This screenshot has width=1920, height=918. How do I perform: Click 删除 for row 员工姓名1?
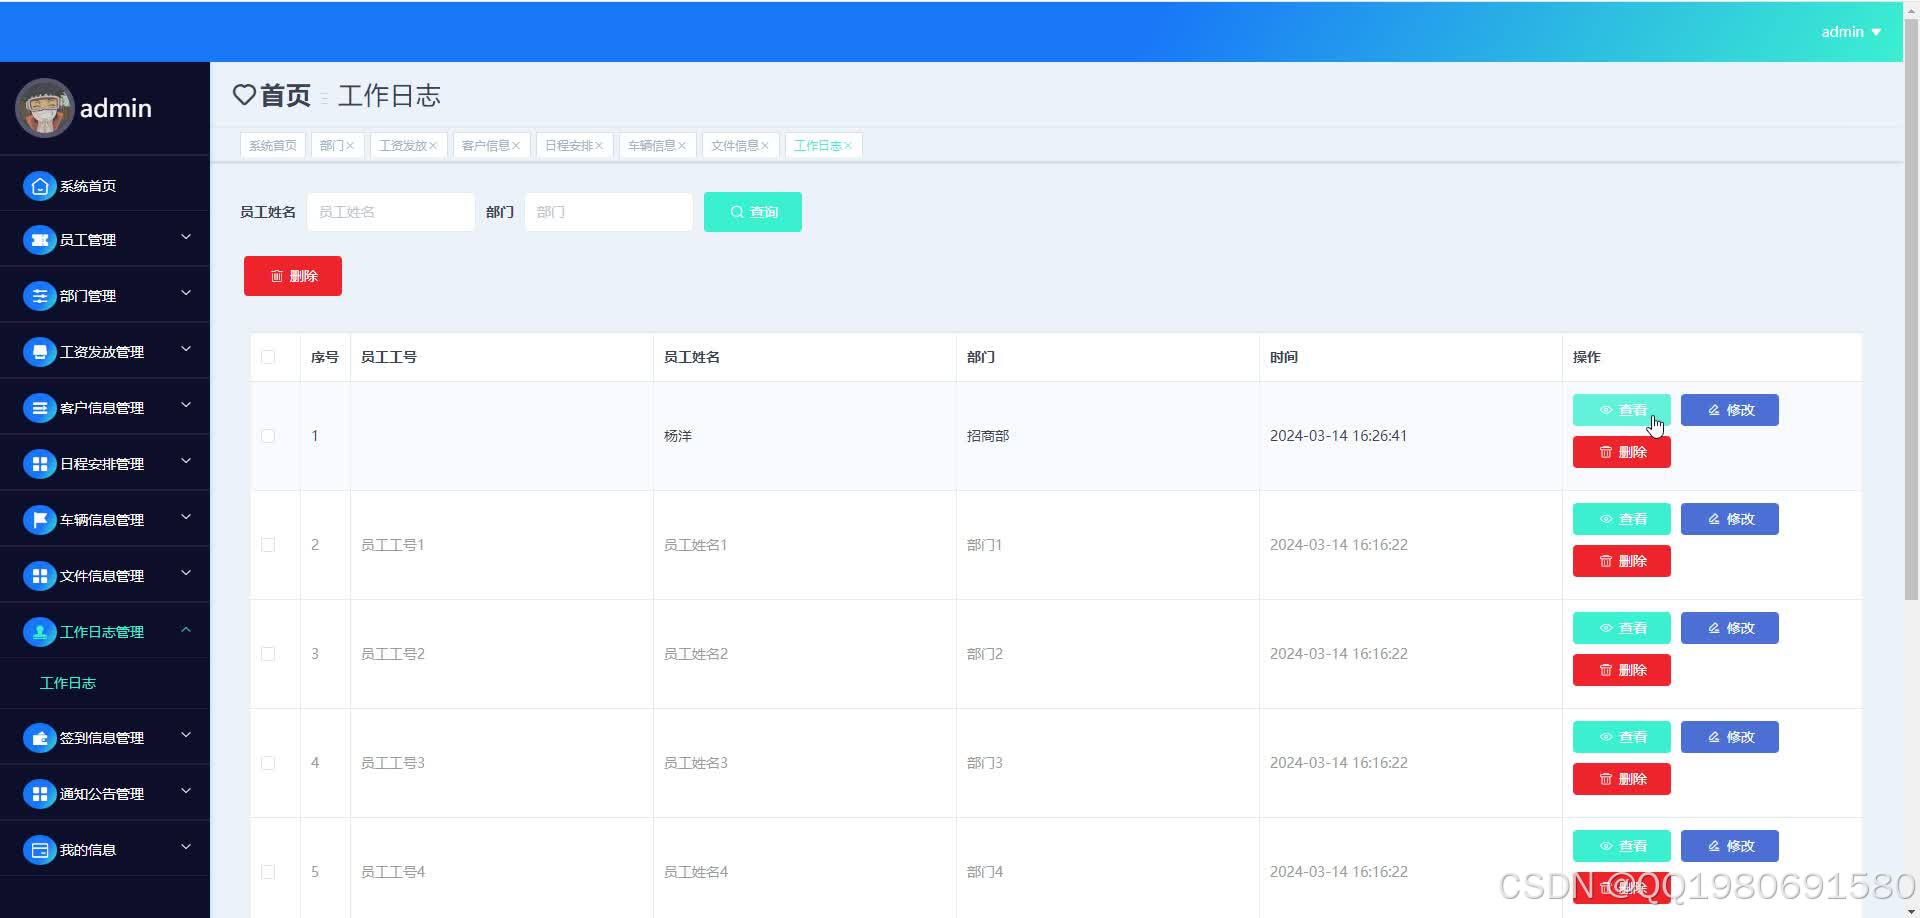pos(1621,561)
